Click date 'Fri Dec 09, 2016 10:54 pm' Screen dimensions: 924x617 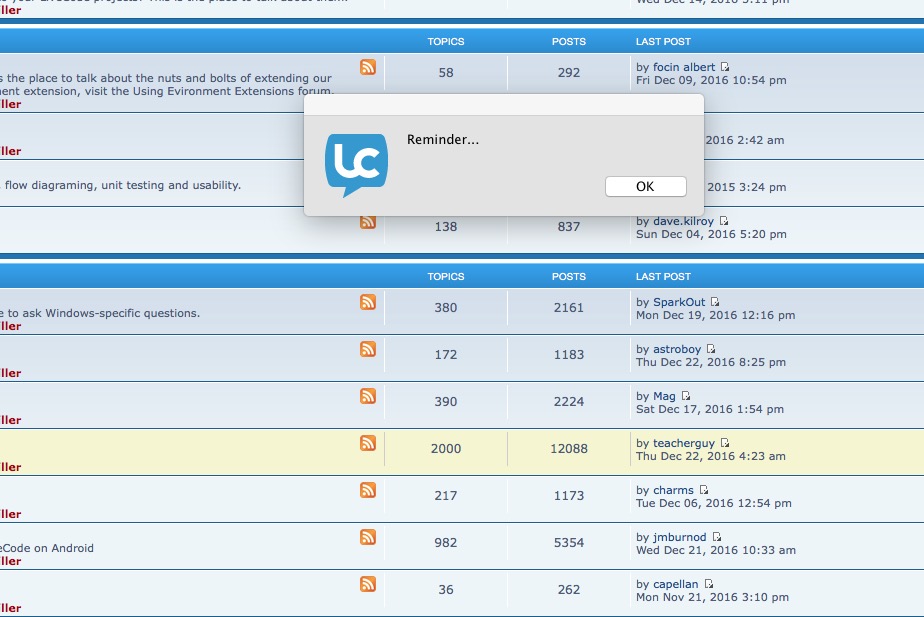711,80
